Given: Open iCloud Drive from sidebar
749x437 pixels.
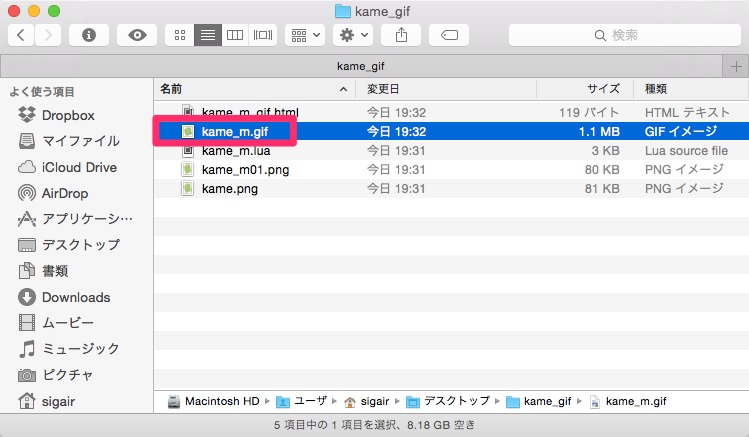Looking at the screenshot, I should coord(78,167).
